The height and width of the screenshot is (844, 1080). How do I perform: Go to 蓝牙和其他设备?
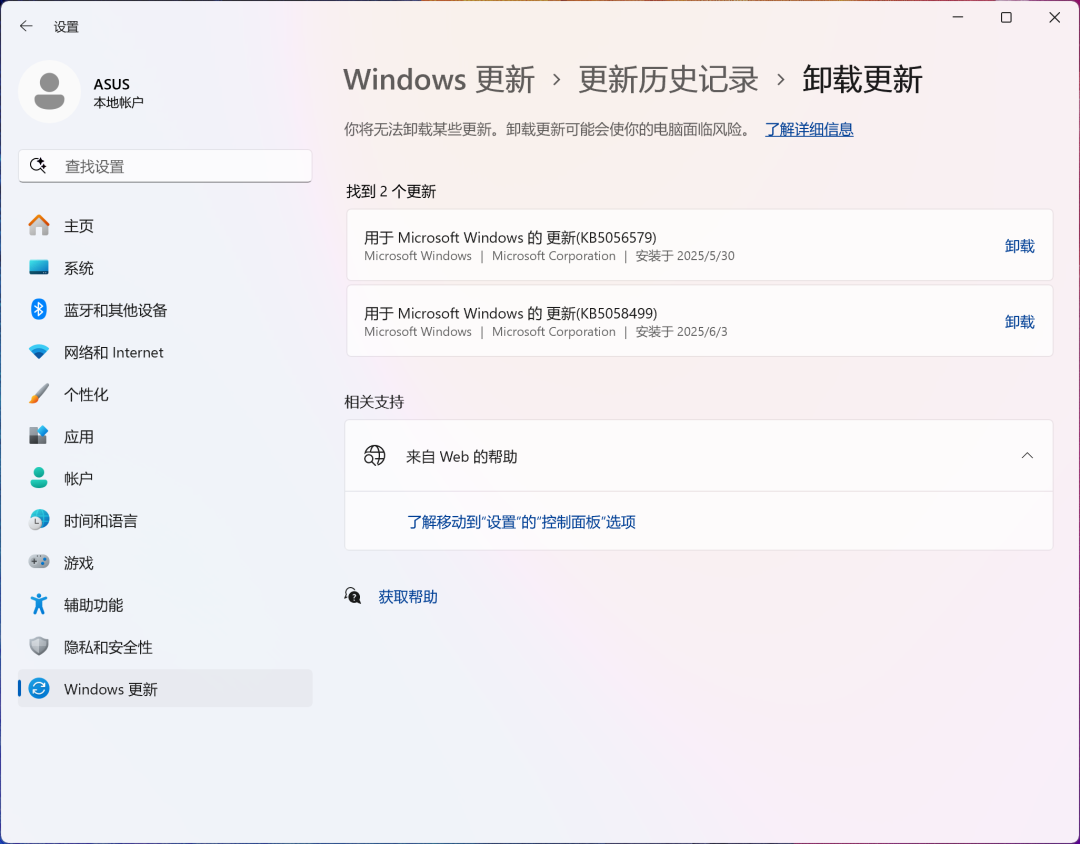coord(165,309)
